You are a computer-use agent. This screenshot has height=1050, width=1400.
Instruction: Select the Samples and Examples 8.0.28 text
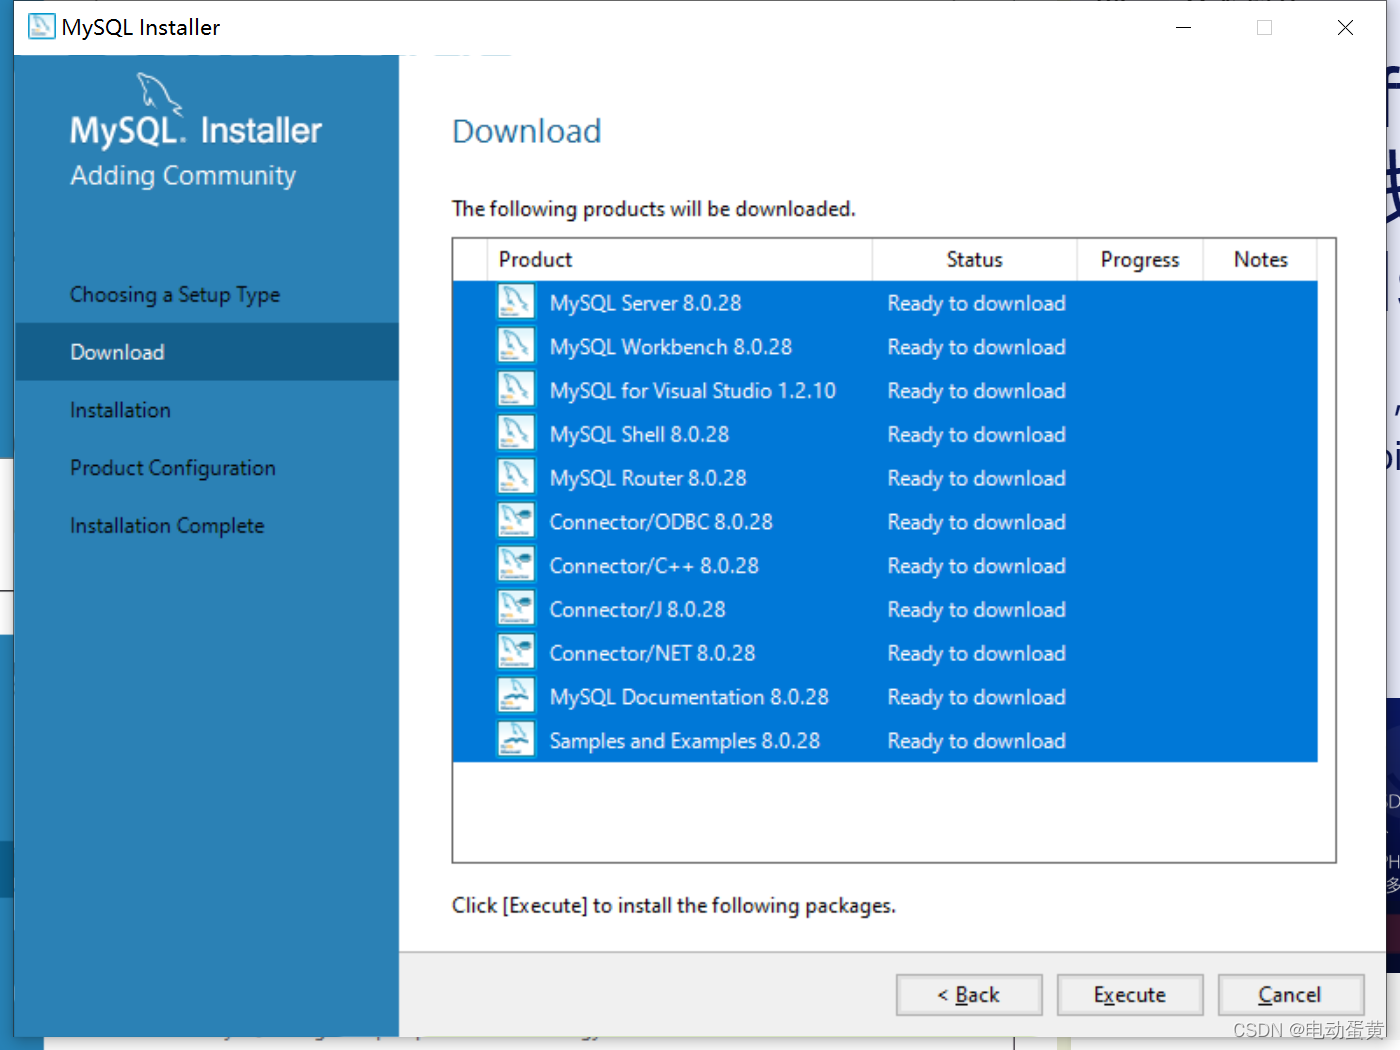click(x=684, y=741)
